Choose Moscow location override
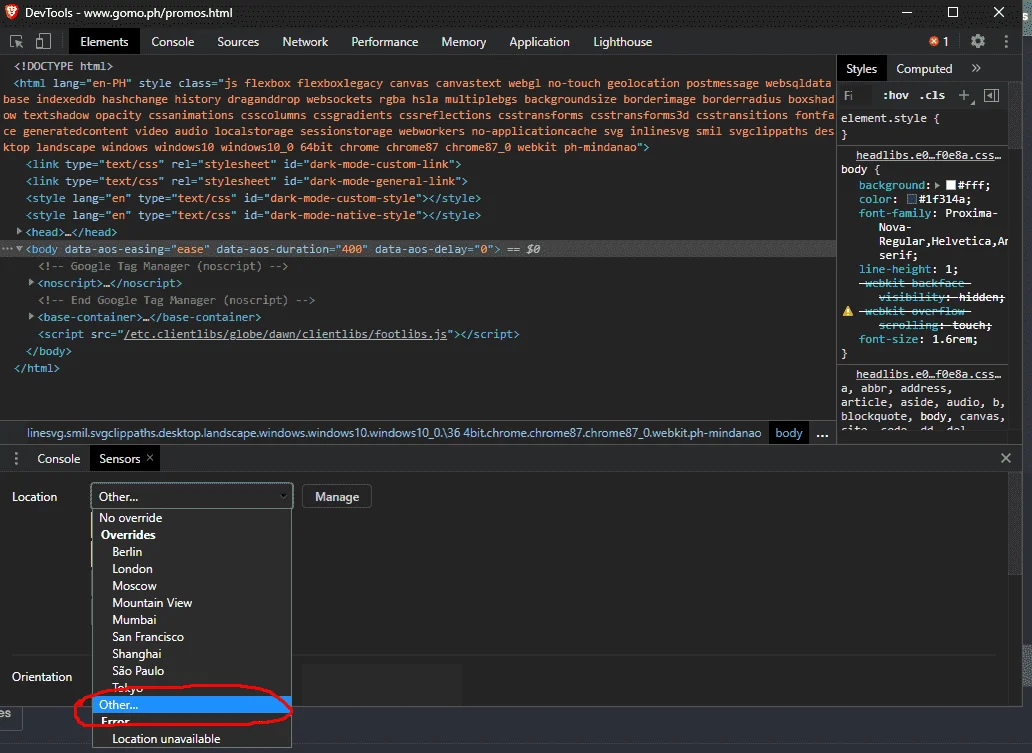This screenshot has height=753, width=1032. coord(192,586)
